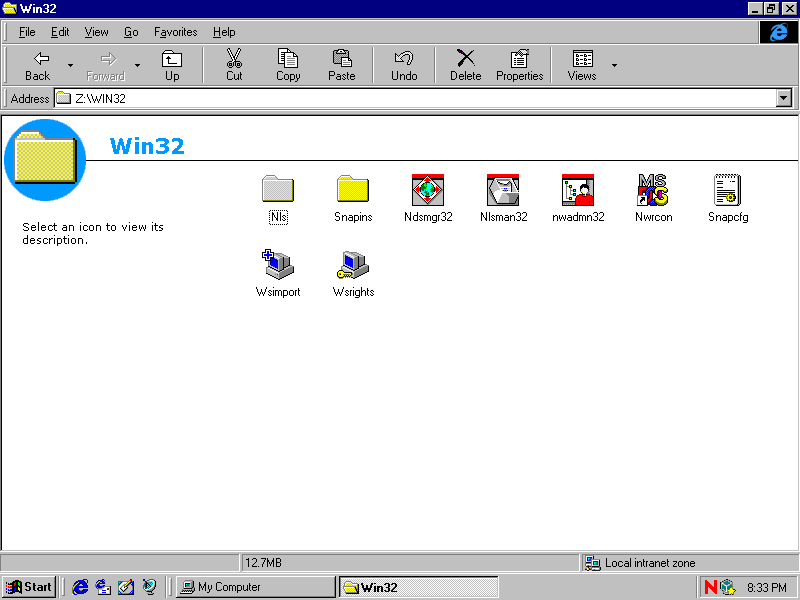Cut the selection with the scissors button

(x=234, y=65)
